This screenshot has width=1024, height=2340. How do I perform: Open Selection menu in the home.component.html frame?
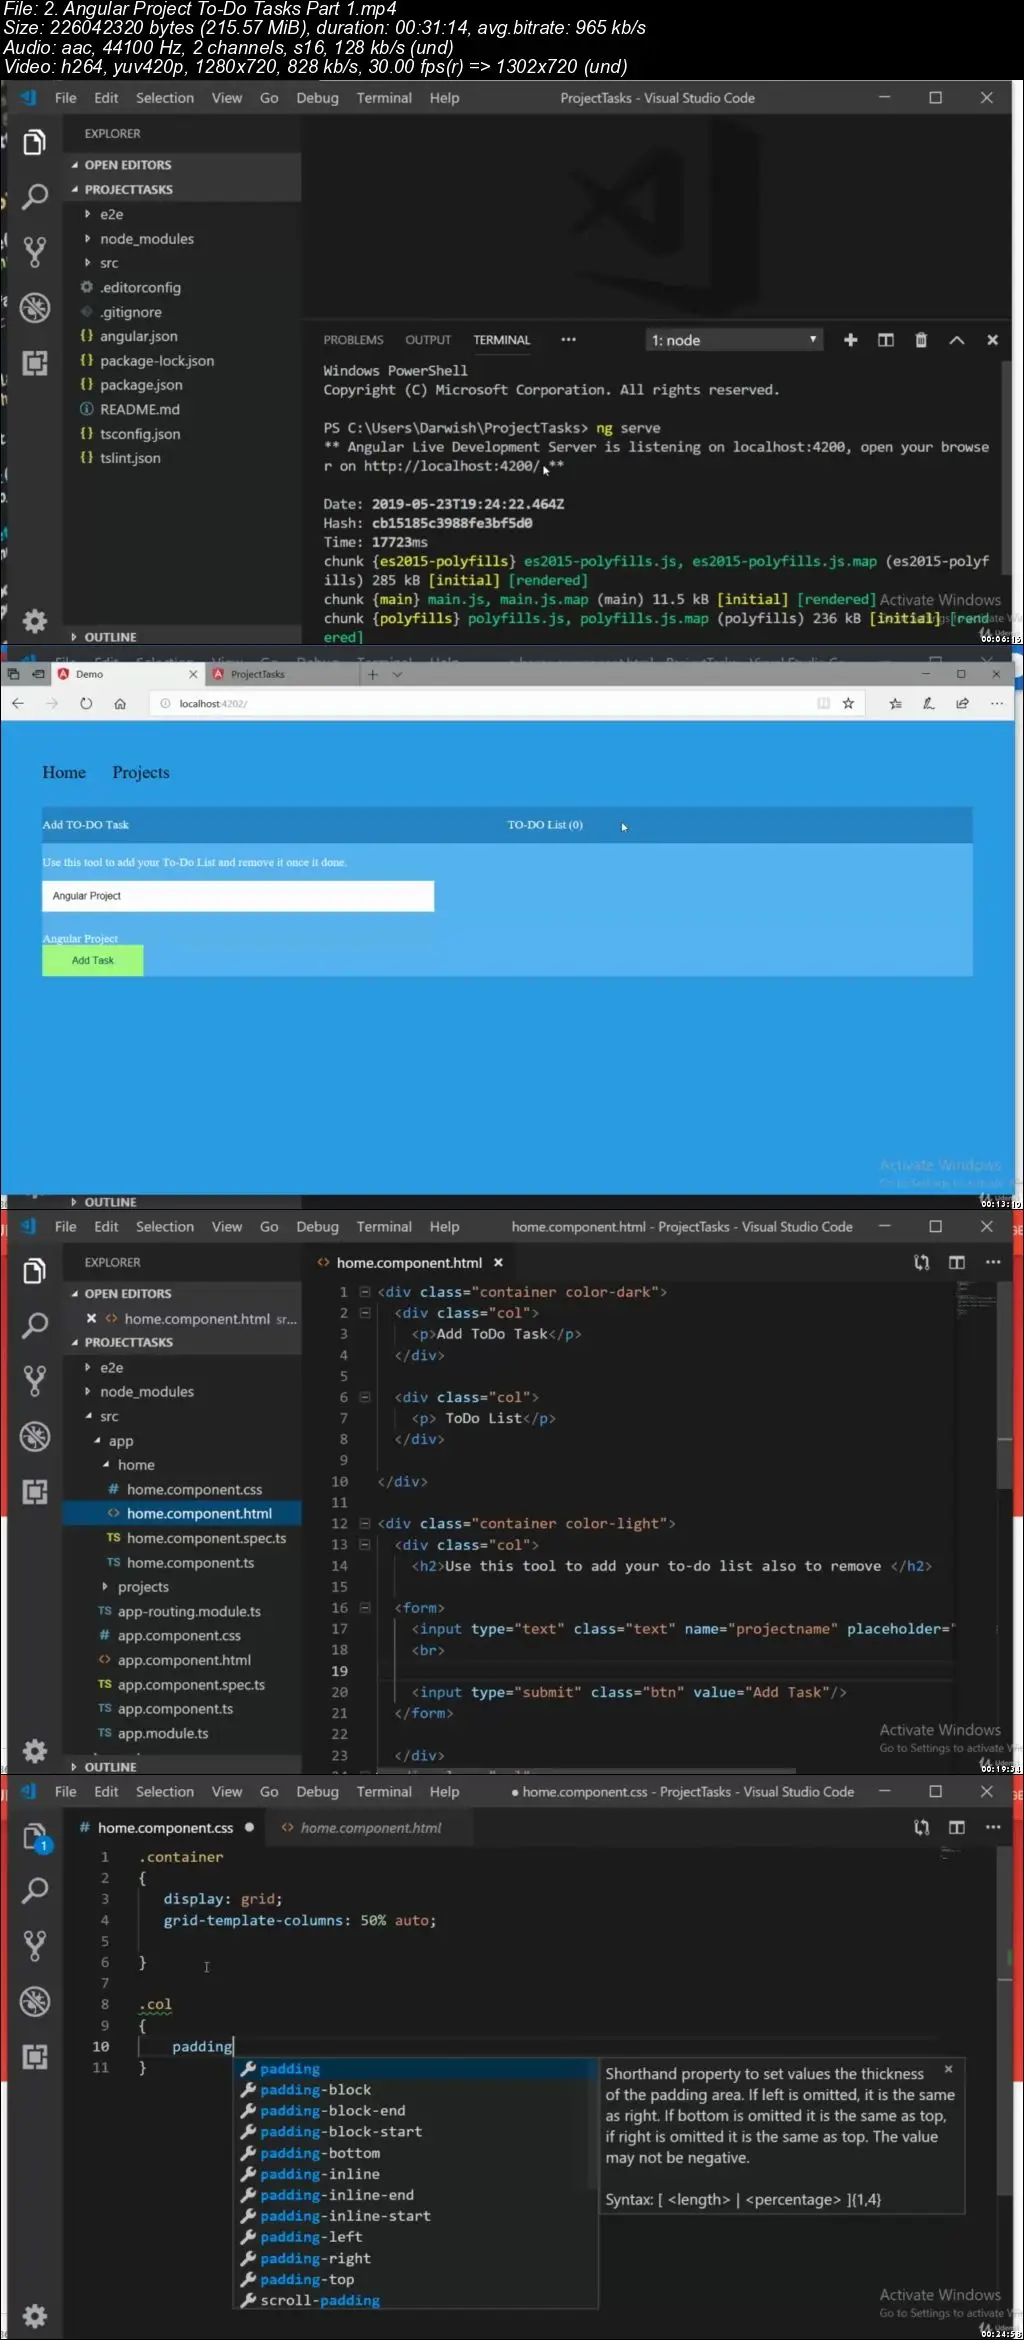click(x=165, y=1227)
